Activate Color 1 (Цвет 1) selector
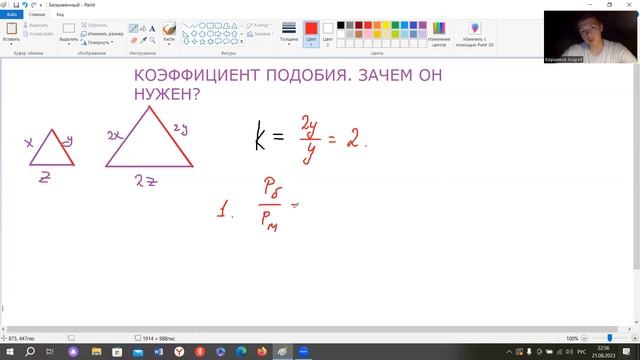Viewport: 640px width, 360px height. point(311,34)
